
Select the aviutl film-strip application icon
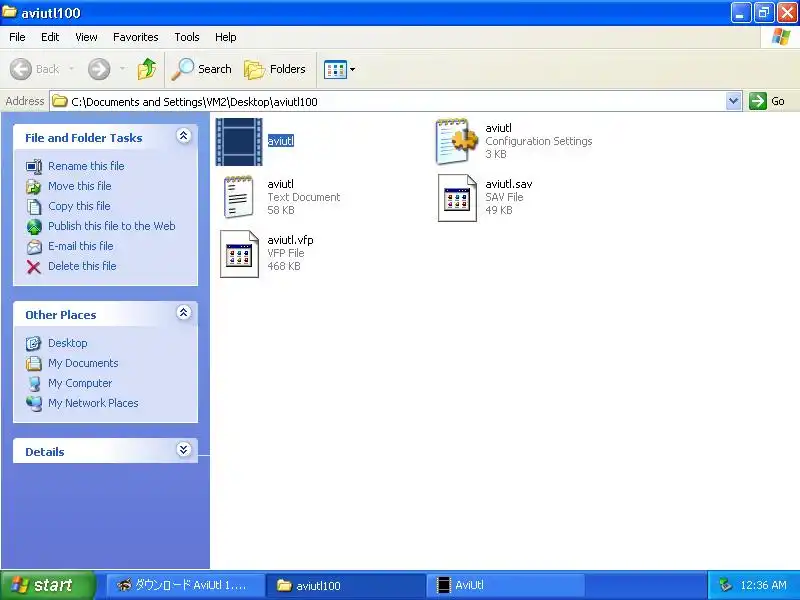(x=239, y=142)
